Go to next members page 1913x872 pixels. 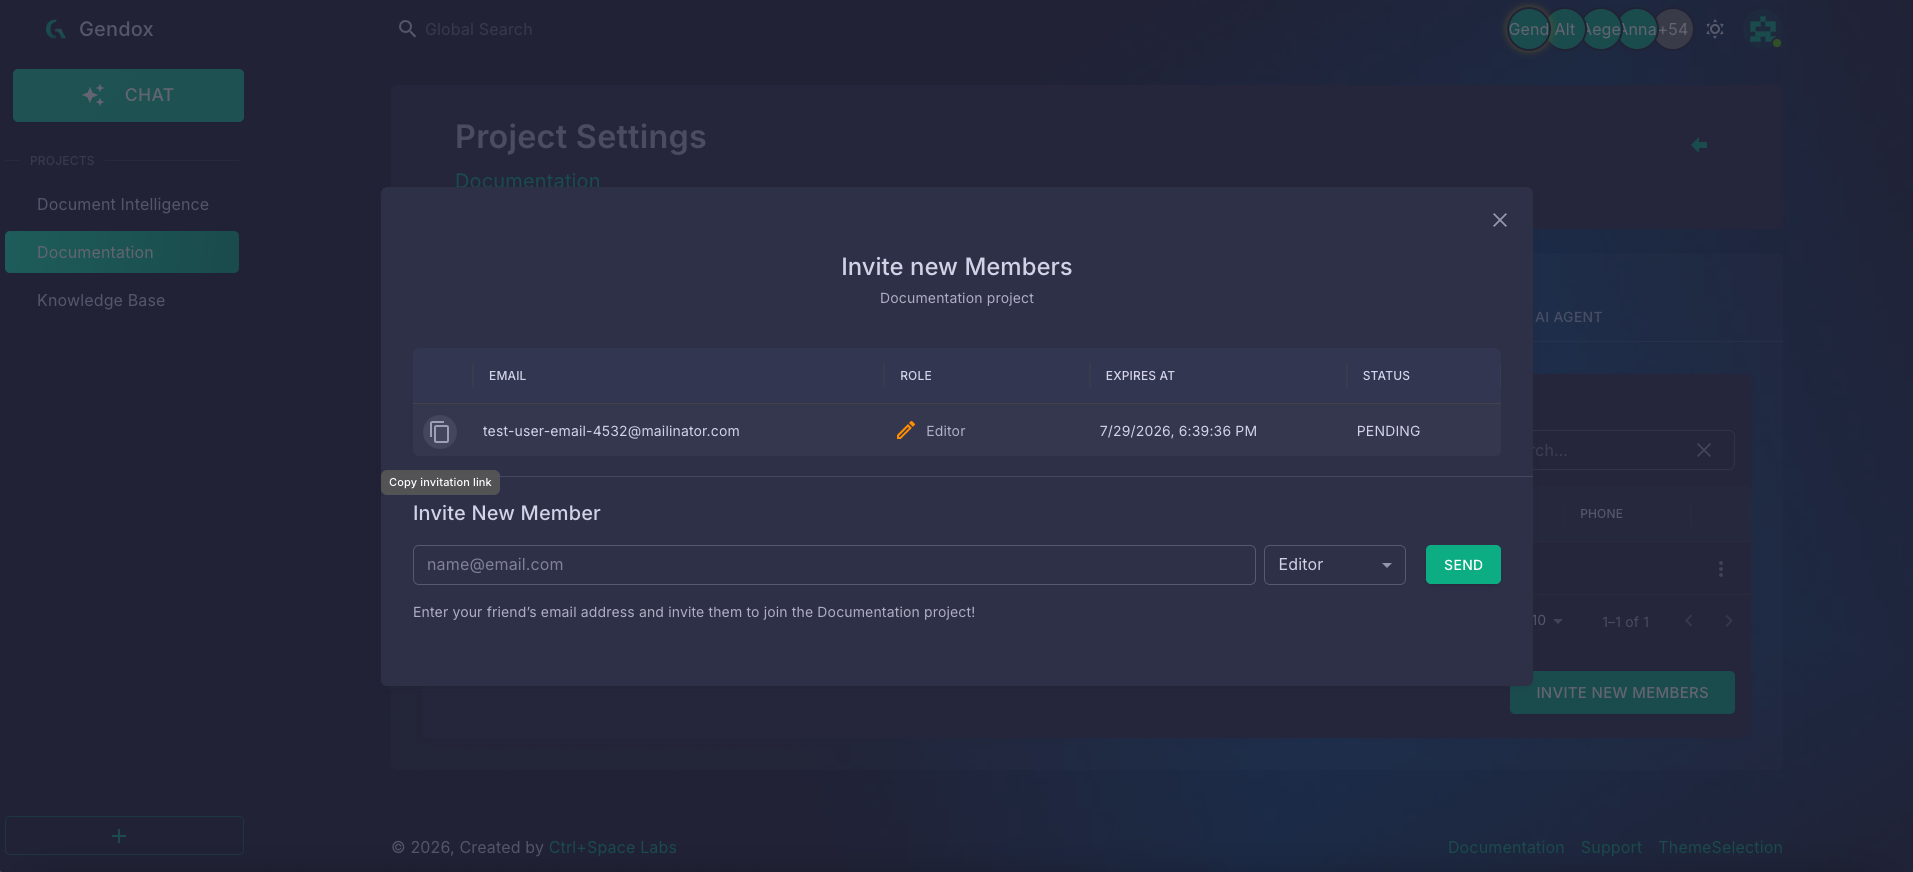[1728, 621]
